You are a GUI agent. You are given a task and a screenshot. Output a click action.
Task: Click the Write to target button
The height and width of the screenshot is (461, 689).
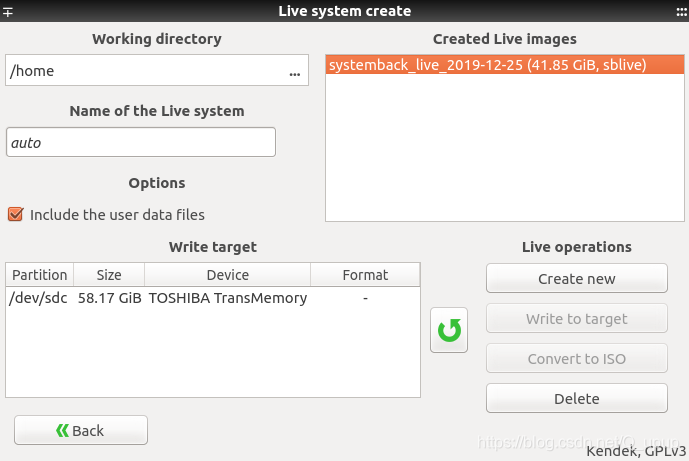(577, 319)
